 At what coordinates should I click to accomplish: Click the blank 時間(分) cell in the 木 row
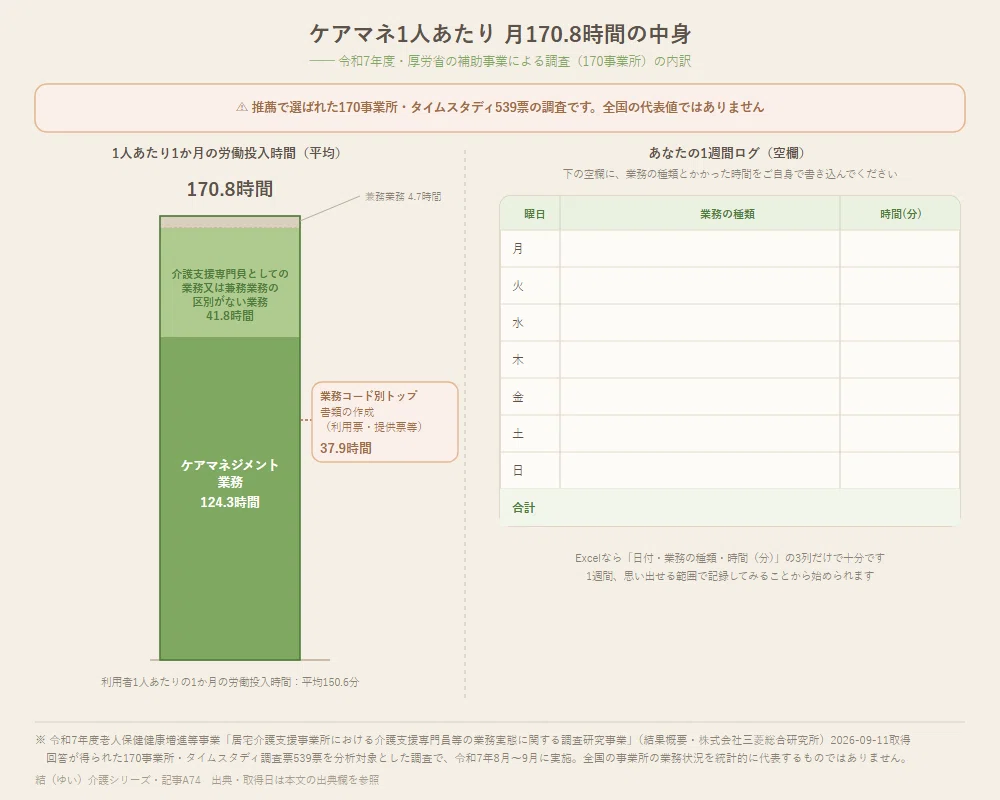tap(900, 360)
